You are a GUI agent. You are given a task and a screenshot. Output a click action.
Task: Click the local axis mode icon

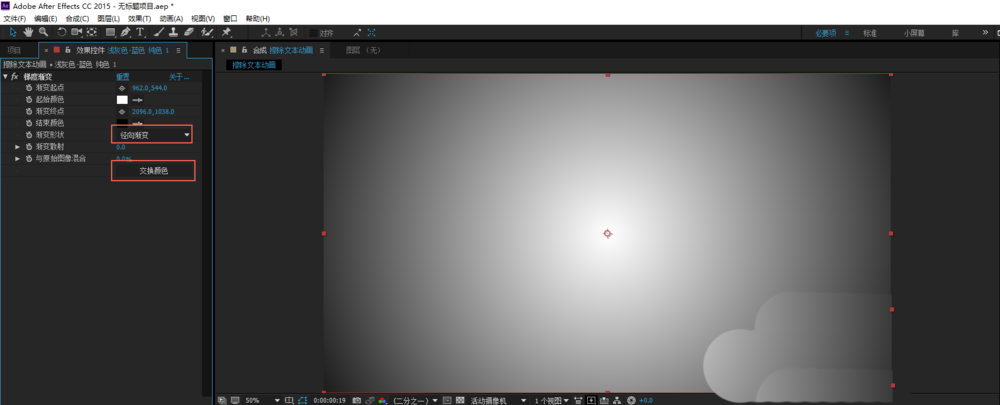coord(266,32)
